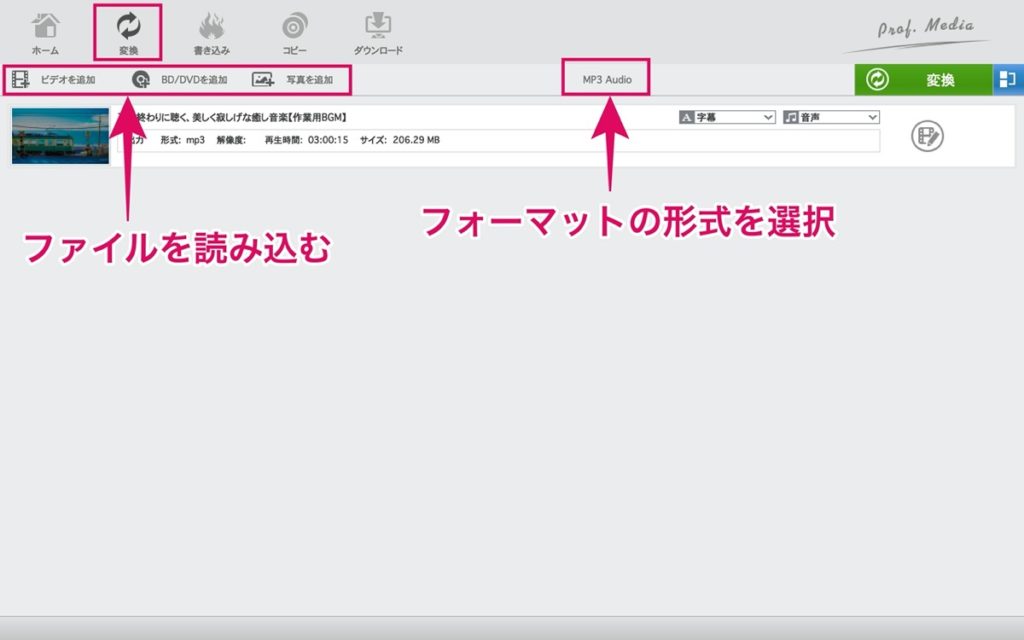Open the edit video pencil icon
The width and height of the screenshot is (1024, 640).
tap(927, 136)
